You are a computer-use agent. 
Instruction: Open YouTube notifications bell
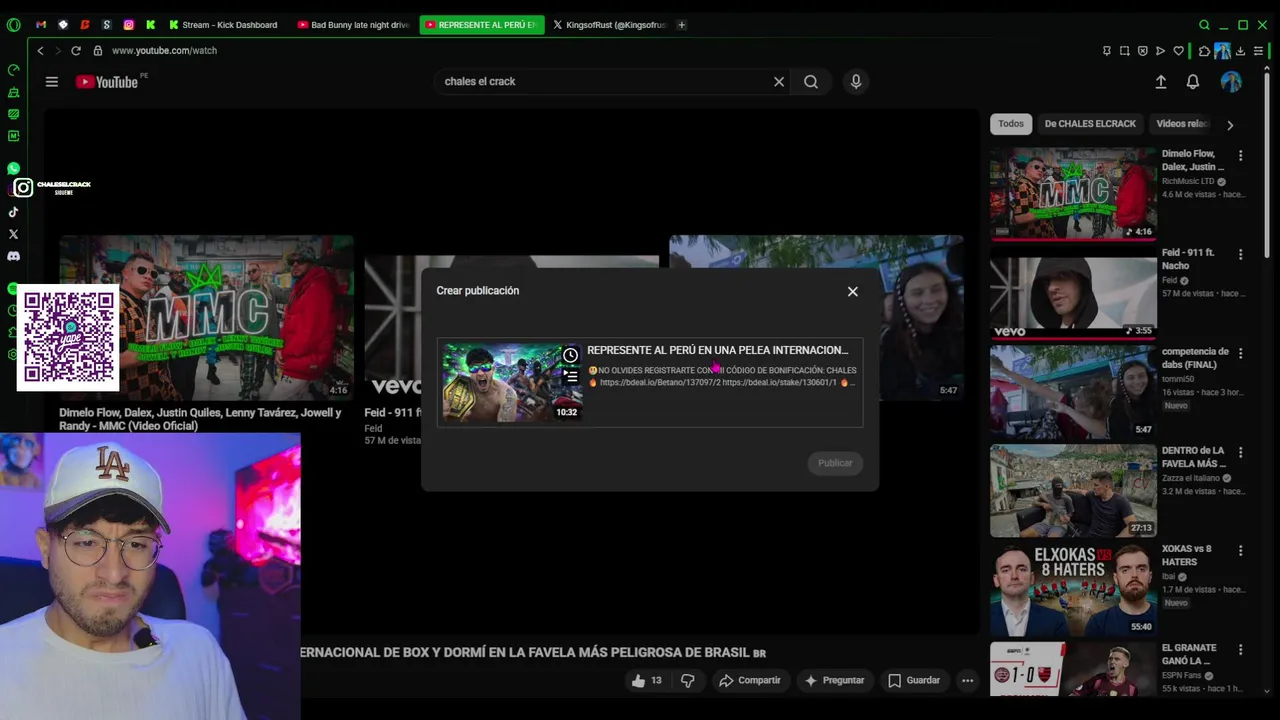pyautogui.click(x=1193, y=82)
